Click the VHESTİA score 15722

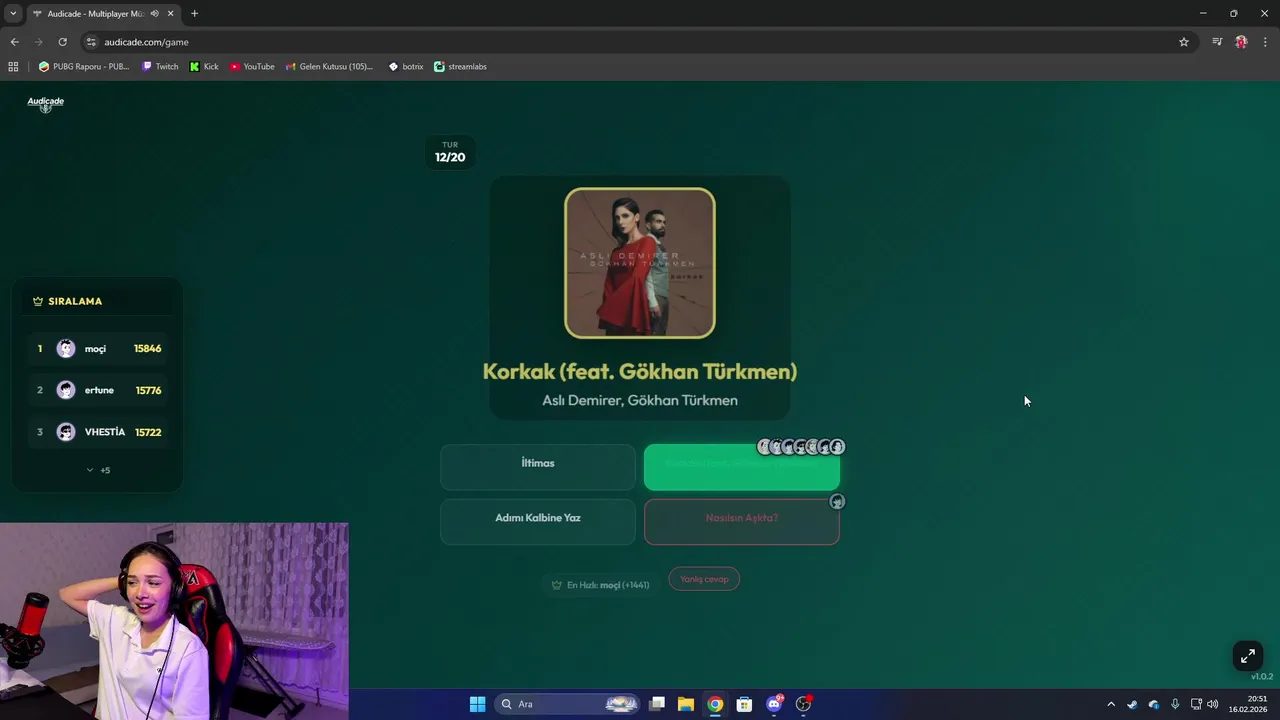tap(148, 432)
